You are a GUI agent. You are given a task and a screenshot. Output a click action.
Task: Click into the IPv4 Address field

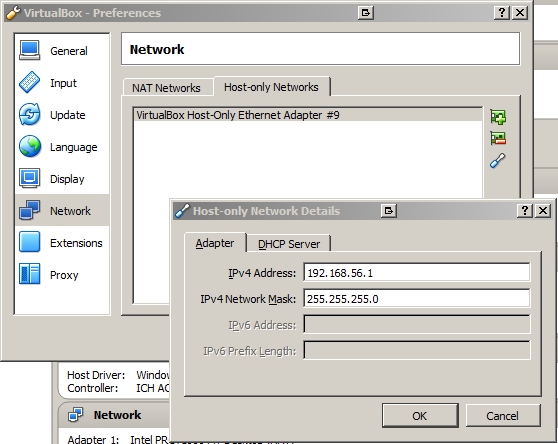(x=417, y=273)
